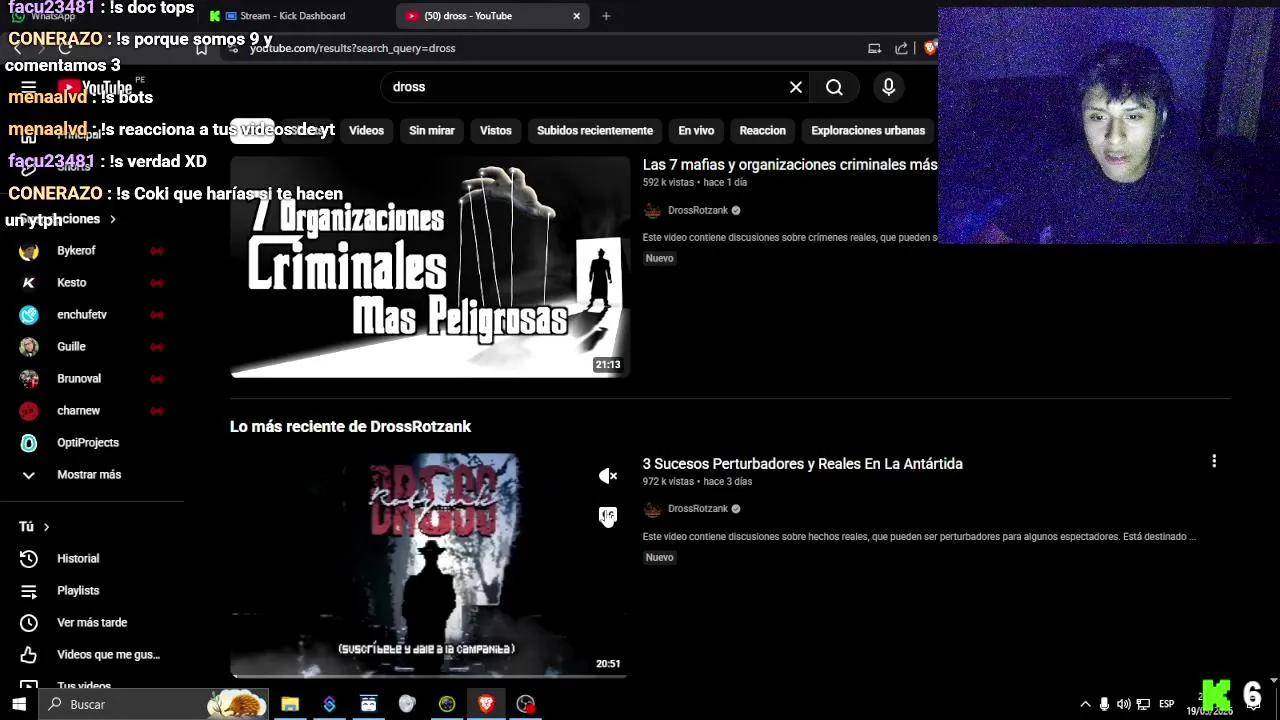
Task: Open the volume control in system tray
Action: click(1123, 704)
